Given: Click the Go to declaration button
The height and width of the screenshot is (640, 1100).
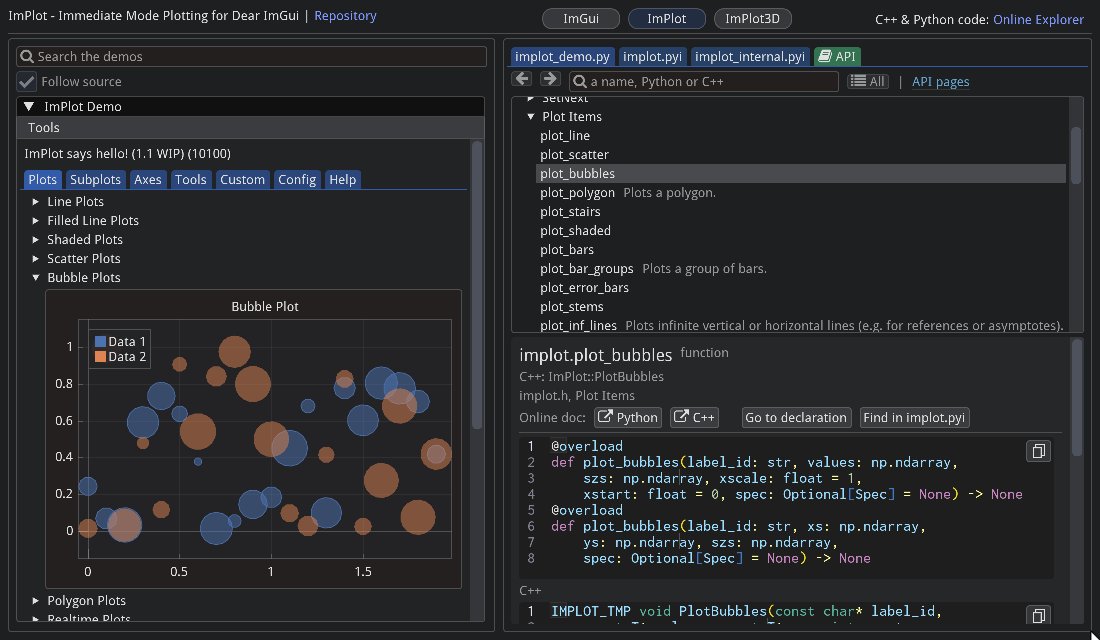Looking at the screenshot, I should click(x=796, y=418).
